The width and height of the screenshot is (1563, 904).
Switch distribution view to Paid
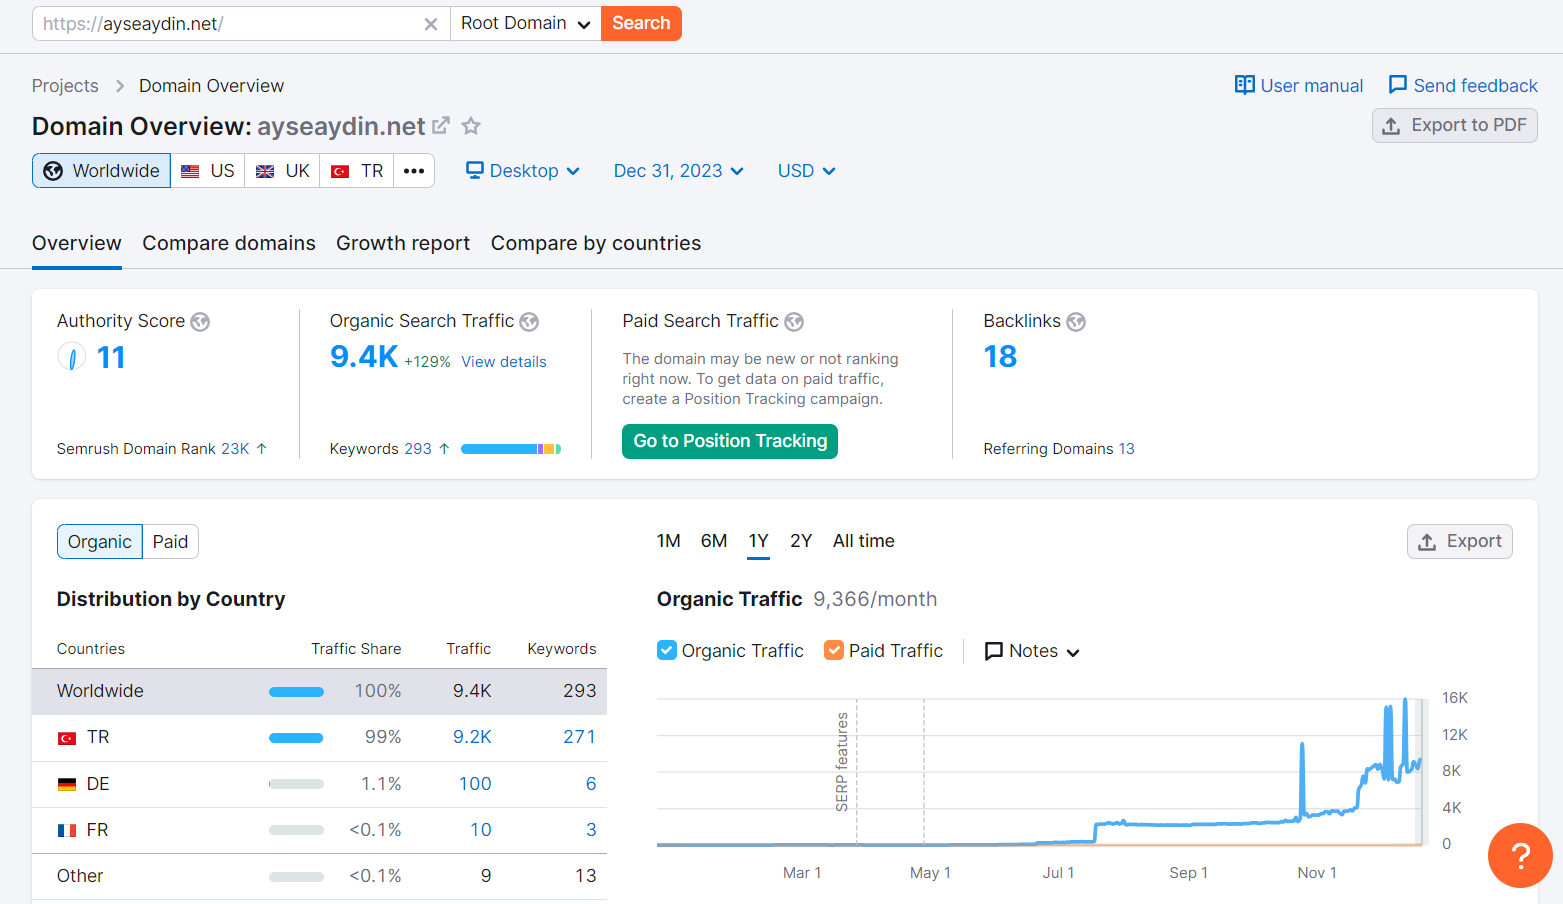[170, 542]
